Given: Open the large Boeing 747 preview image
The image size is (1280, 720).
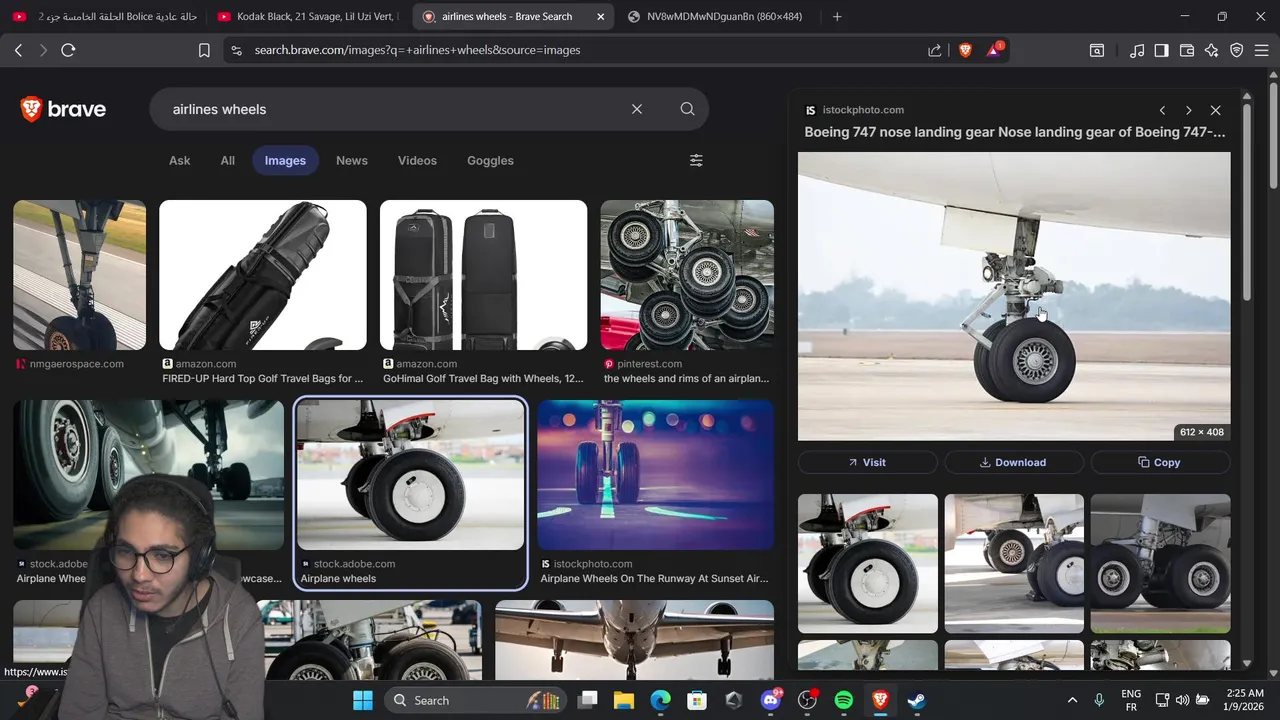Looking at the screenshot, I should (1014, 296).
